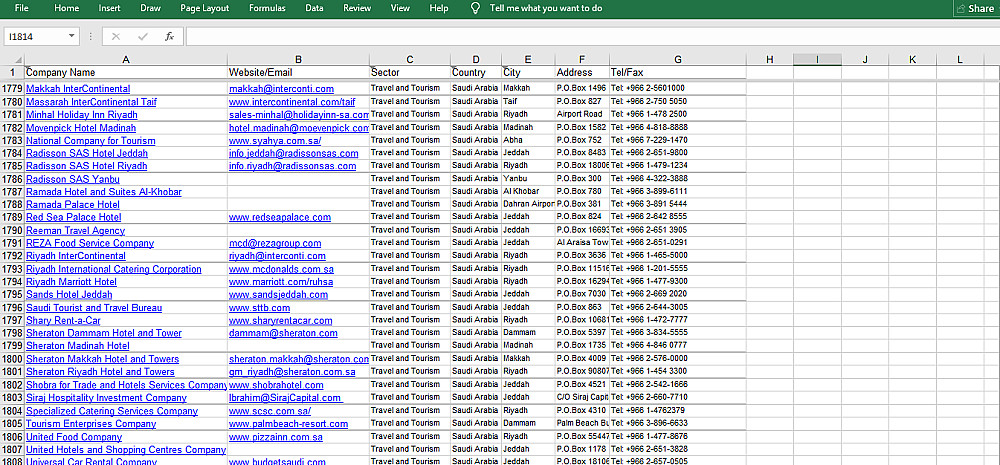Click the www.redseapalace.com website link
Viewport: 1000px width, 465px height.
click(x=279, y=217)
